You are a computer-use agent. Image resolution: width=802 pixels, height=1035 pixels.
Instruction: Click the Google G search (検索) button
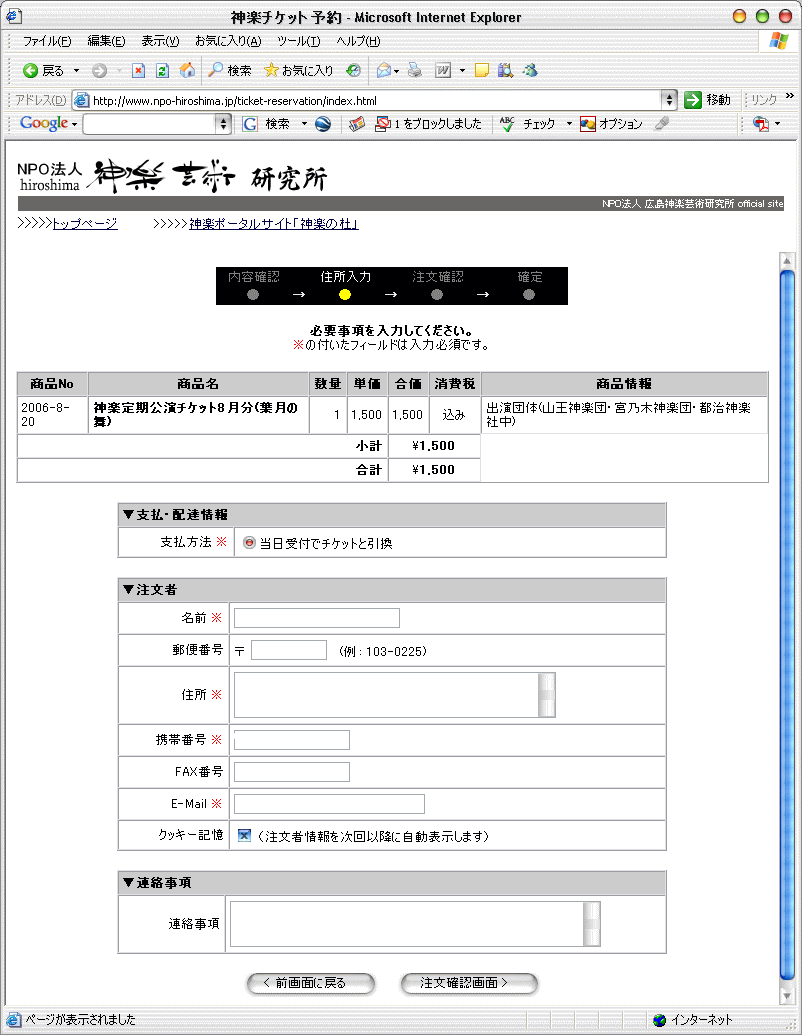[265, 123]
